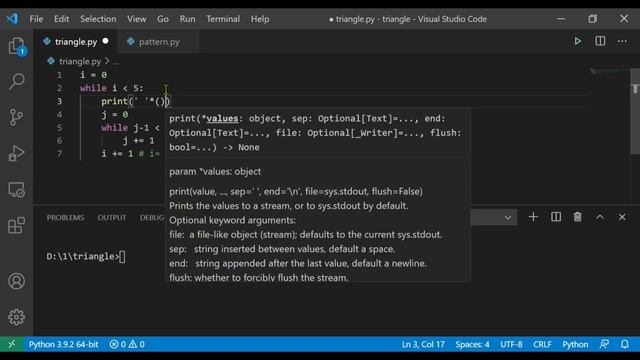Viewport: 640px width, 360px height.
Task: Click Ln 3, Col 17 in status bar
Action: click(423, 344)
